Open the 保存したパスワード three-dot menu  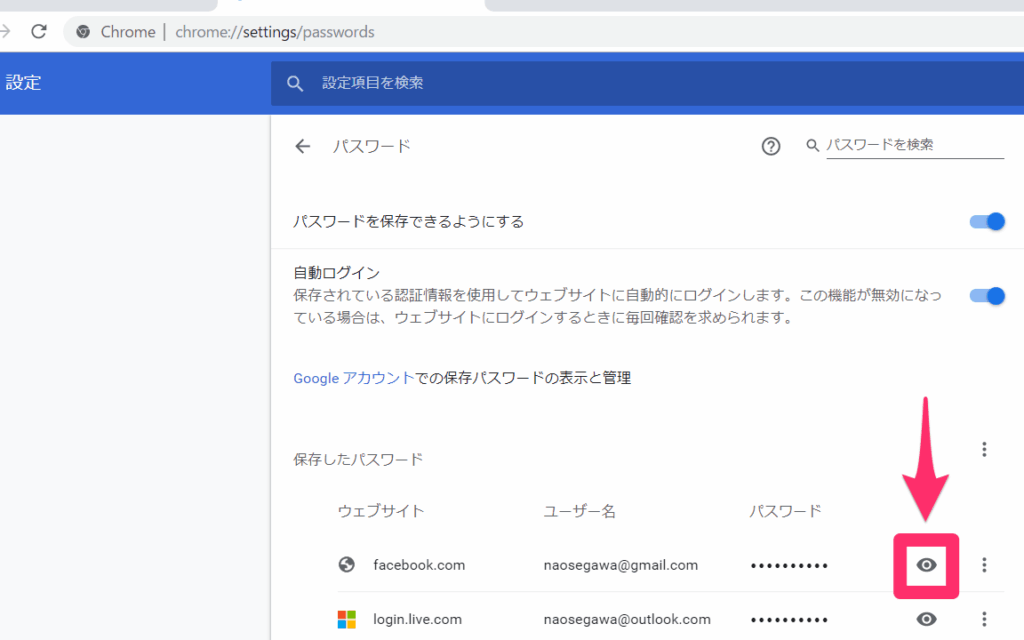pos(984,450)
